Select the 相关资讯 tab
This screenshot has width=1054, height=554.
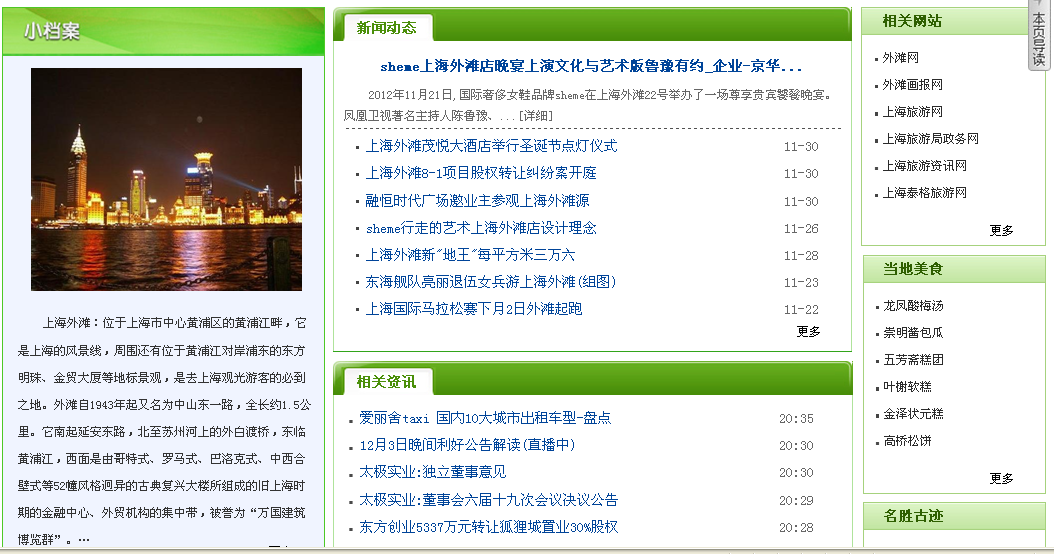point(387,381)
